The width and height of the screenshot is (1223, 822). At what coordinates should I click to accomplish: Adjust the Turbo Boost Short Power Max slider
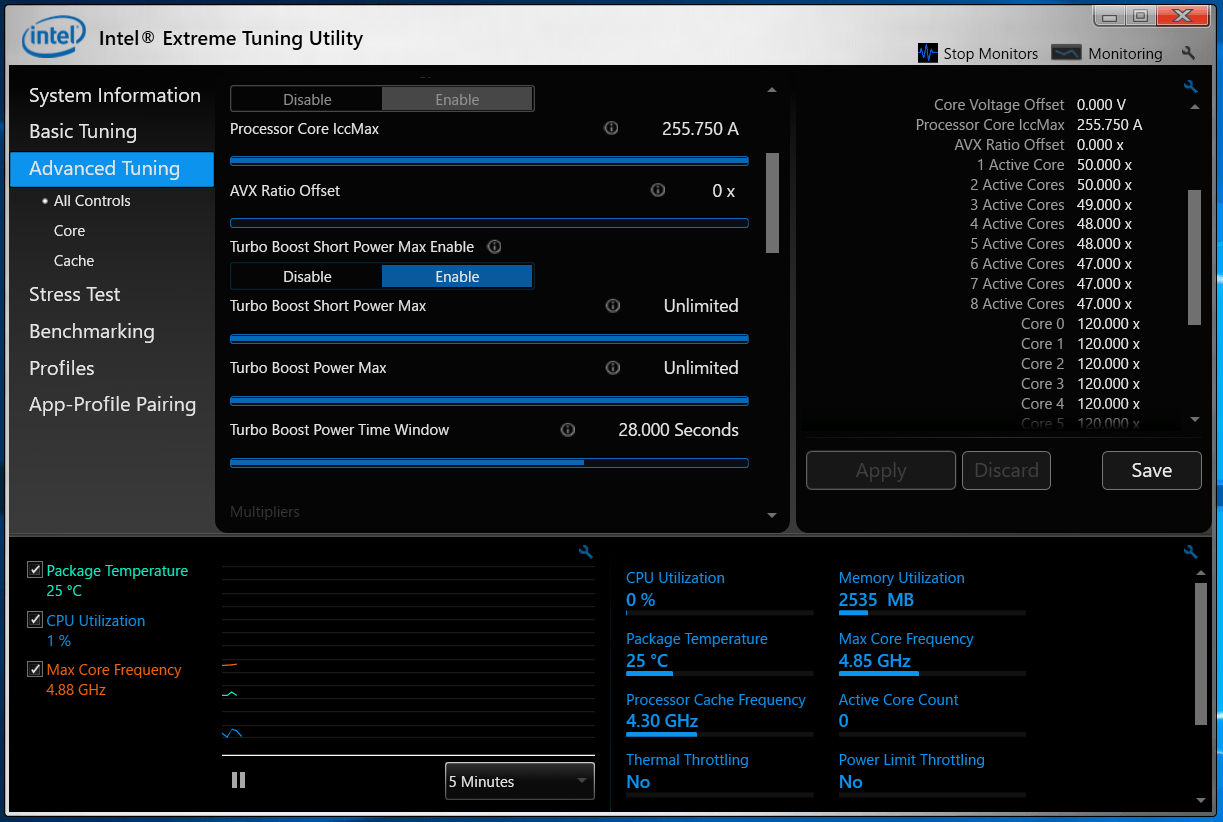click(489, 338)
